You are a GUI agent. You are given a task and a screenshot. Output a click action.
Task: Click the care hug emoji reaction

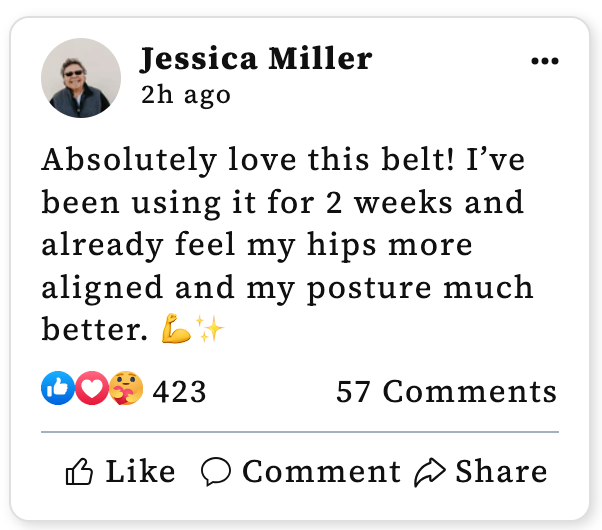click(x=126, y=388)
